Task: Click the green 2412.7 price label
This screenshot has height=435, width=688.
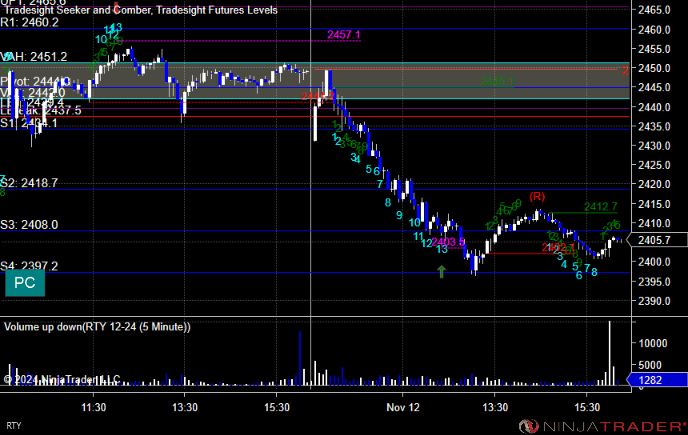Action: [x=601, y=206]
